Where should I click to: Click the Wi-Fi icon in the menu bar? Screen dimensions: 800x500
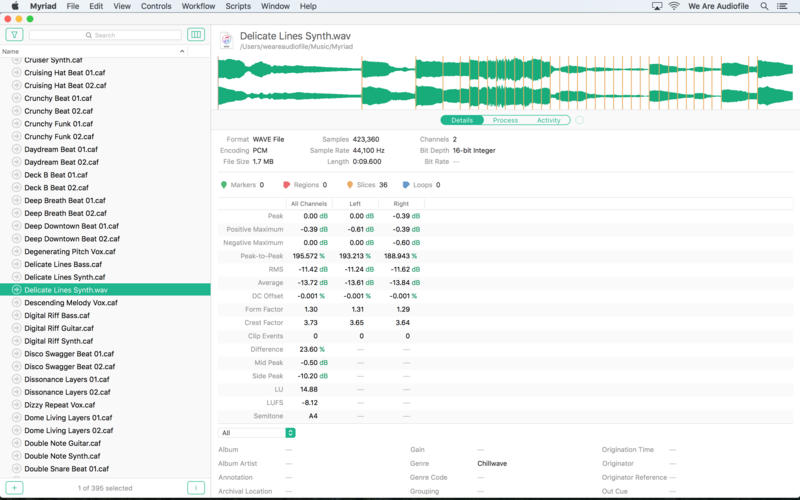[x=674, y=6]
